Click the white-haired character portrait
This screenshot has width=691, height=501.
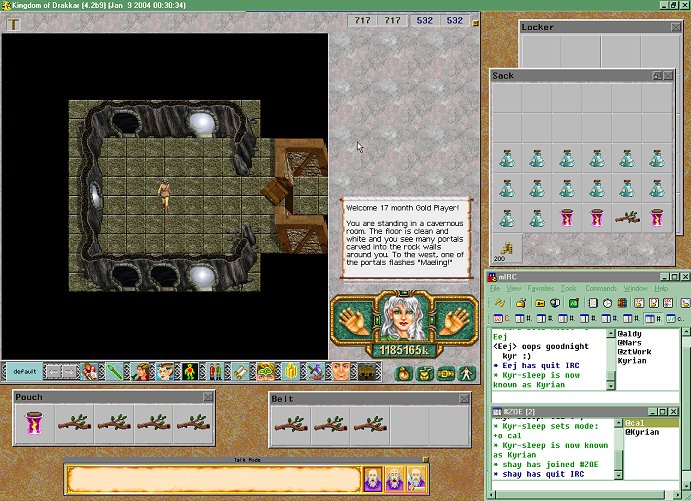click(404, 318)
